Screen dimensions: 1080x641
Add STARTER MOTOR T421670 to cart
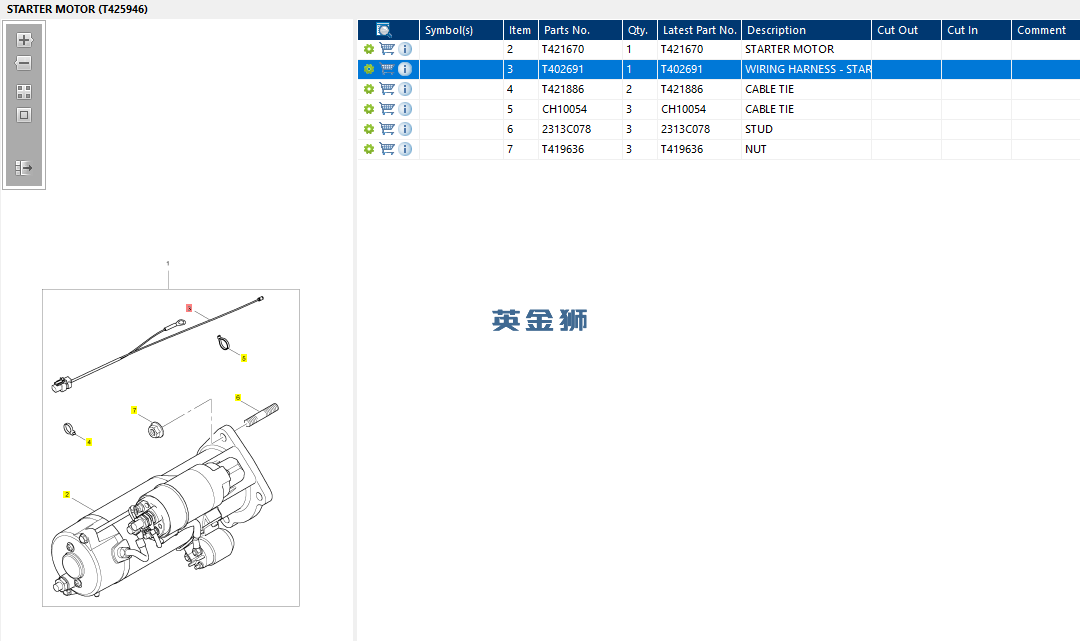point(387,49)
